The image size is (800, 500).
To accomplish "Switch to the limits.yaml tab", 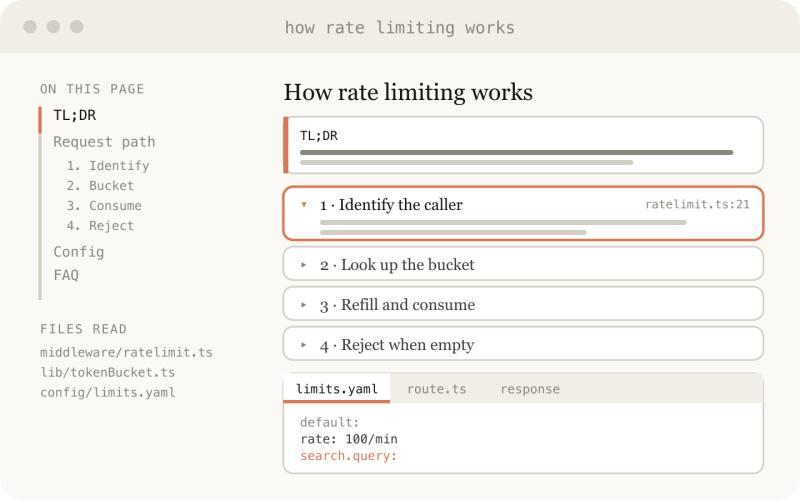I will (x=337, y=389).
